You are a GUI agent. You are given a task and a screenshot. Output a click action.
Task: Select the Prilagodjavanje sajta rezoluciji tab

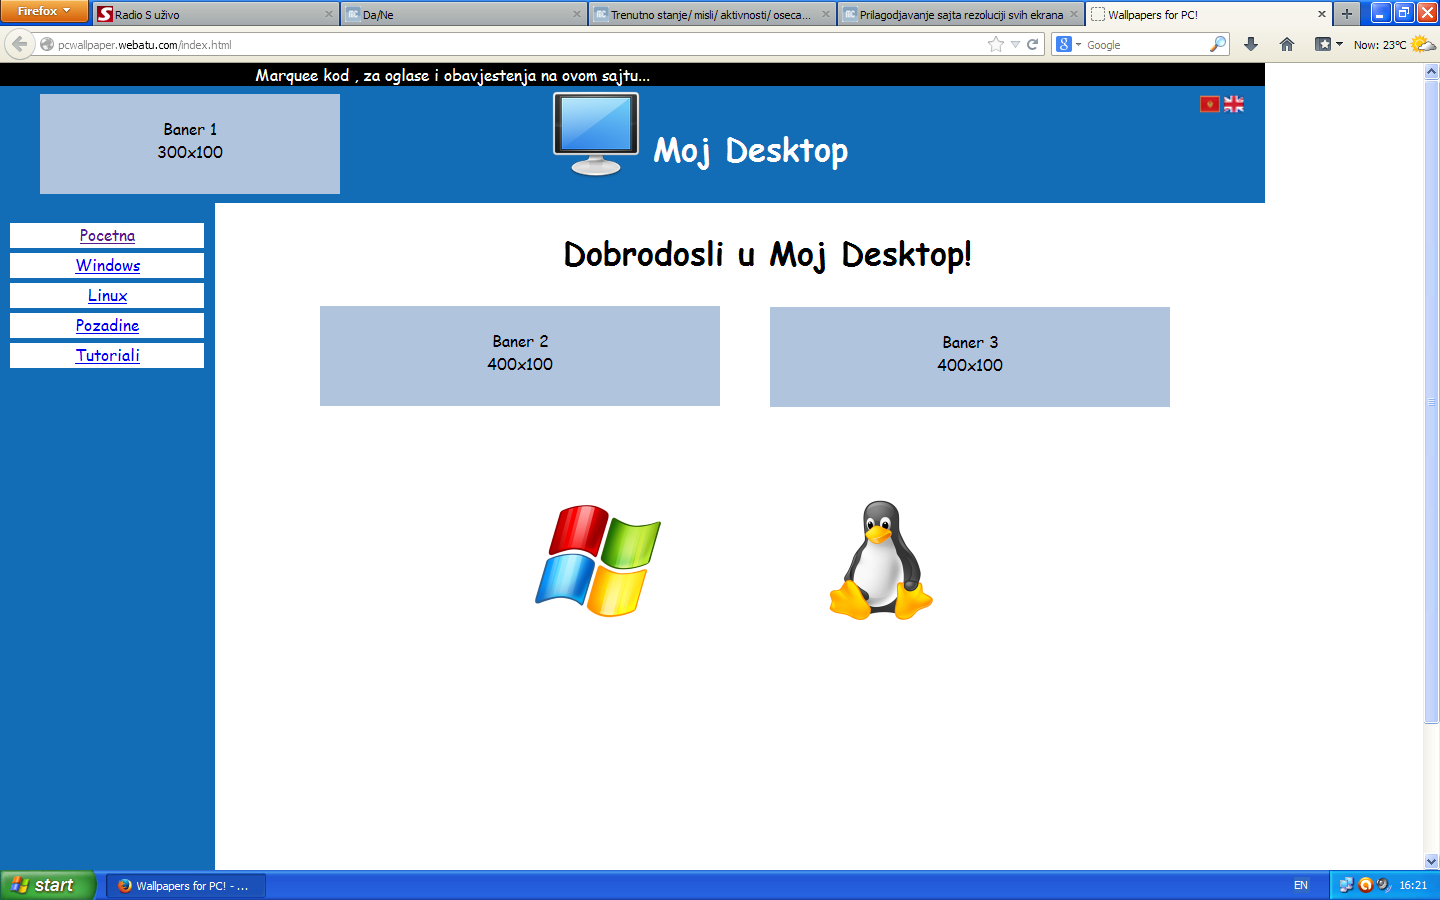(960, 14)
